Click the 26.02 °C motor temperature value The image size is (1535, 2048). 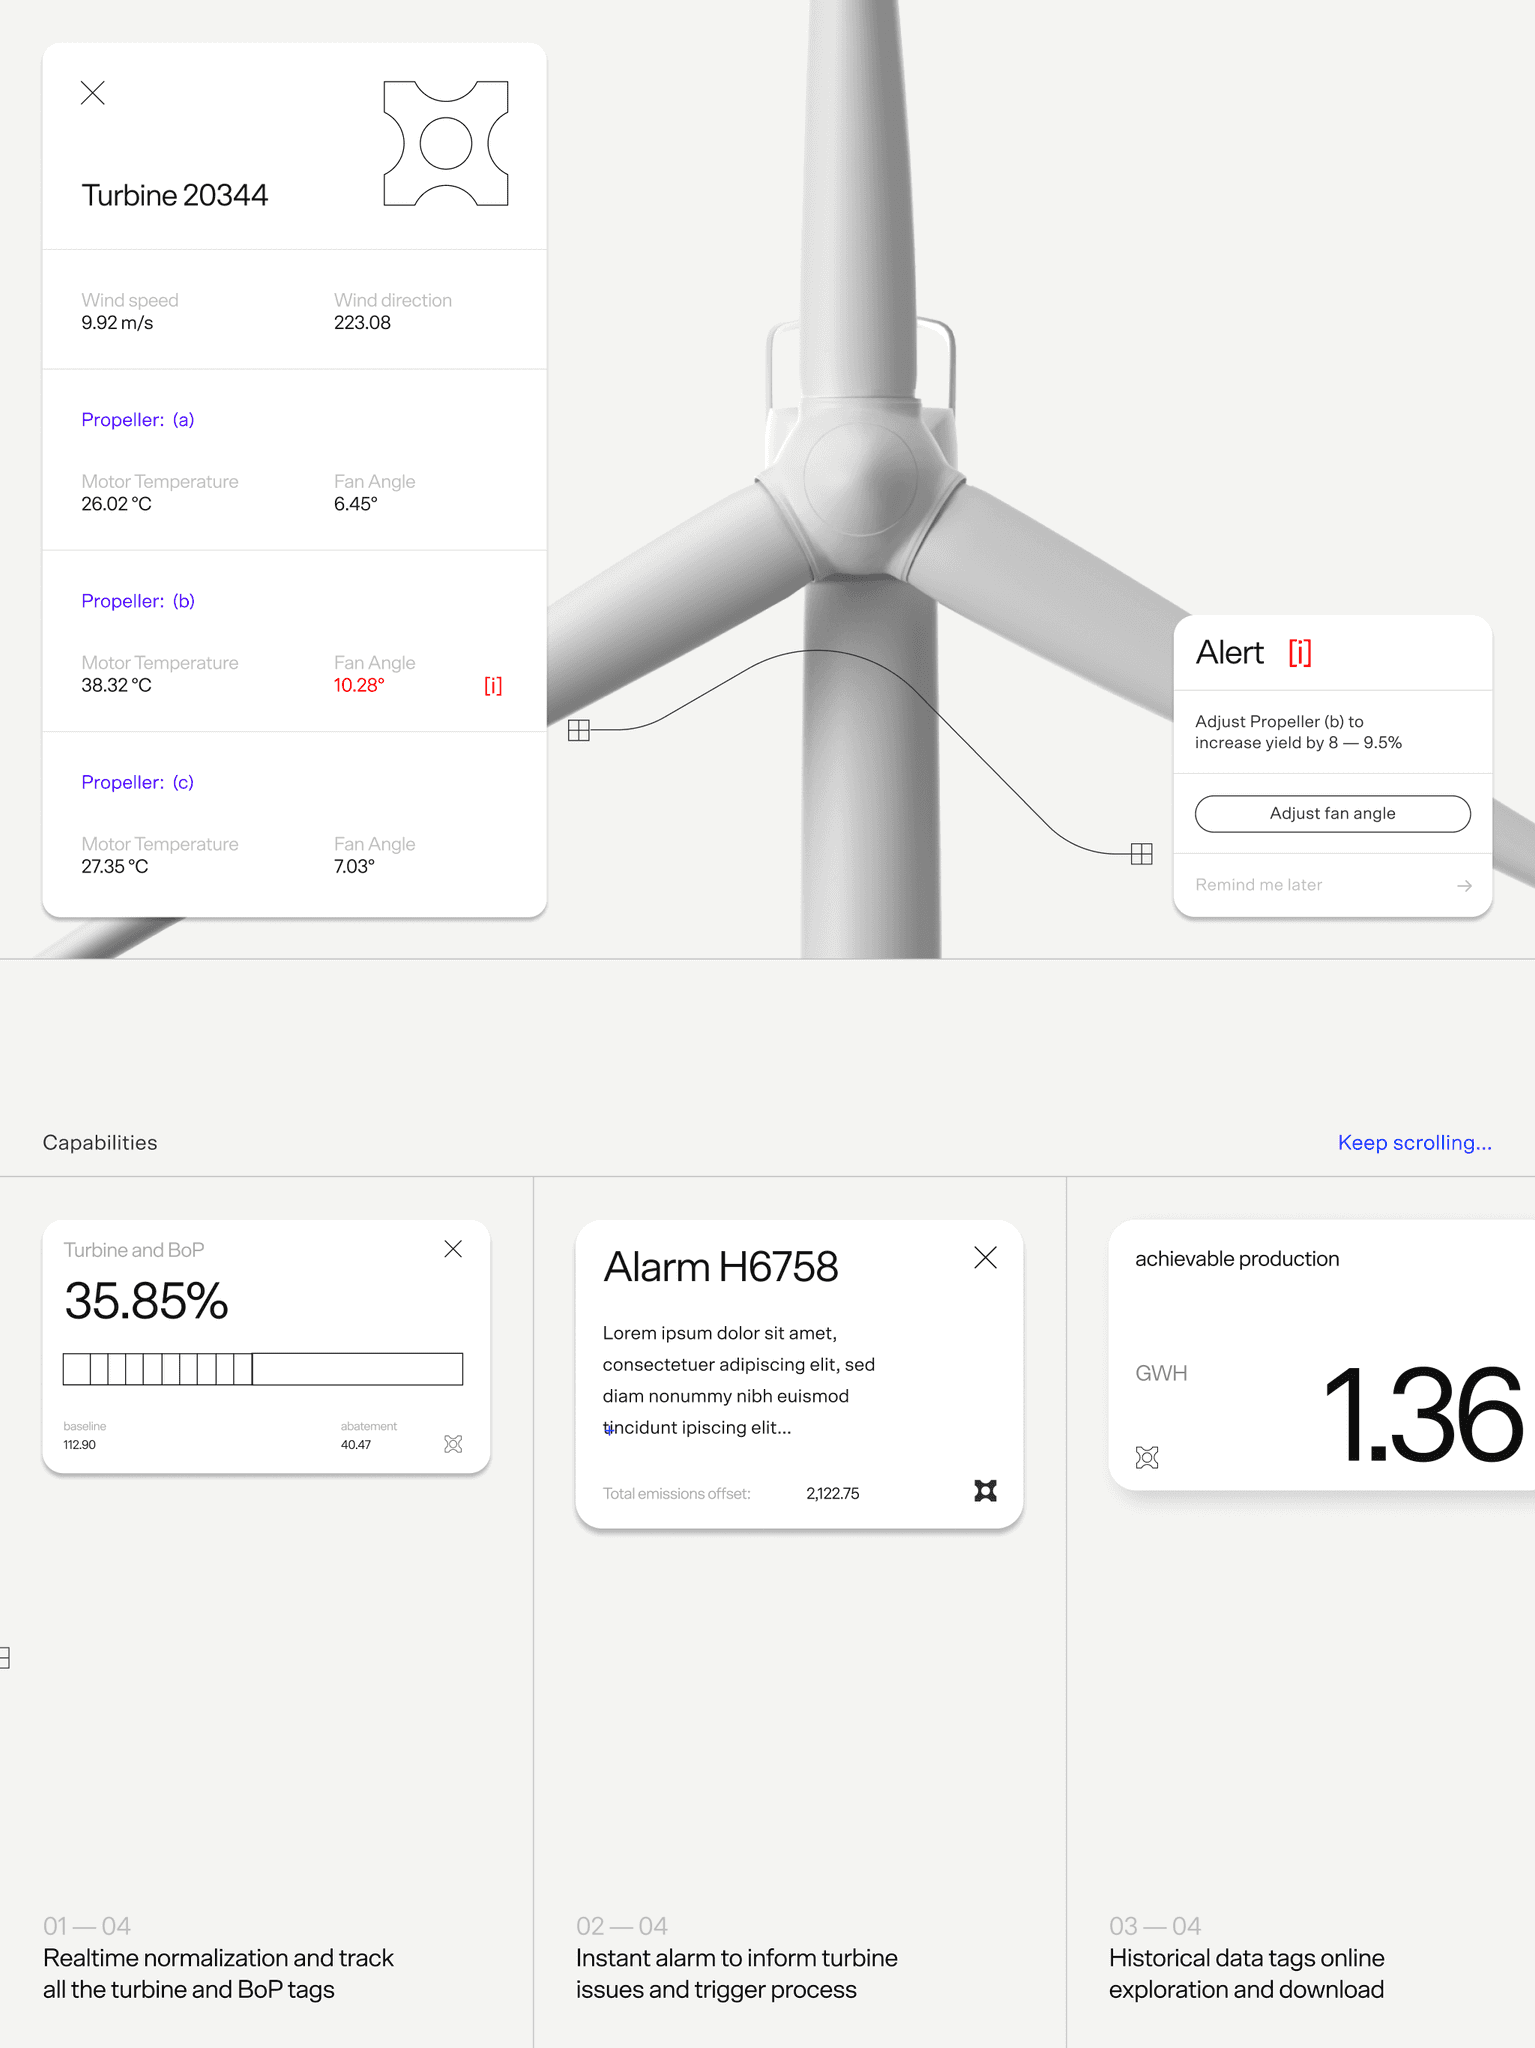[116, 504]
